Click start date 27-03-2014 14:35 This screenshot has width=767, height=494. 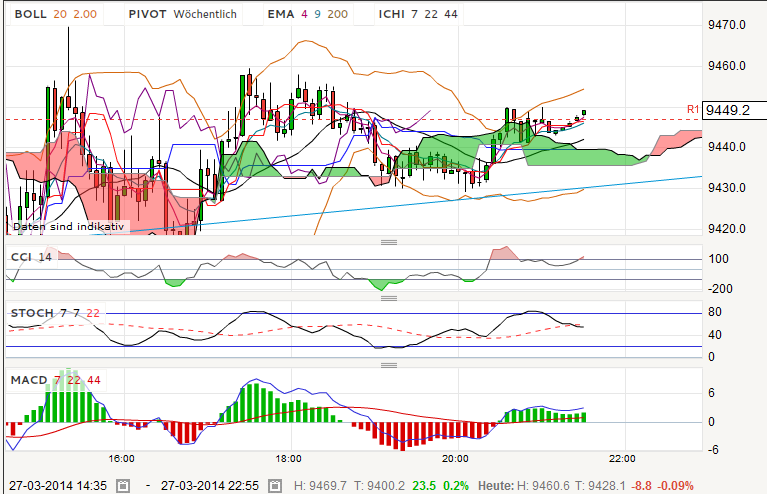pyautogui.click(x=58, y=486)
